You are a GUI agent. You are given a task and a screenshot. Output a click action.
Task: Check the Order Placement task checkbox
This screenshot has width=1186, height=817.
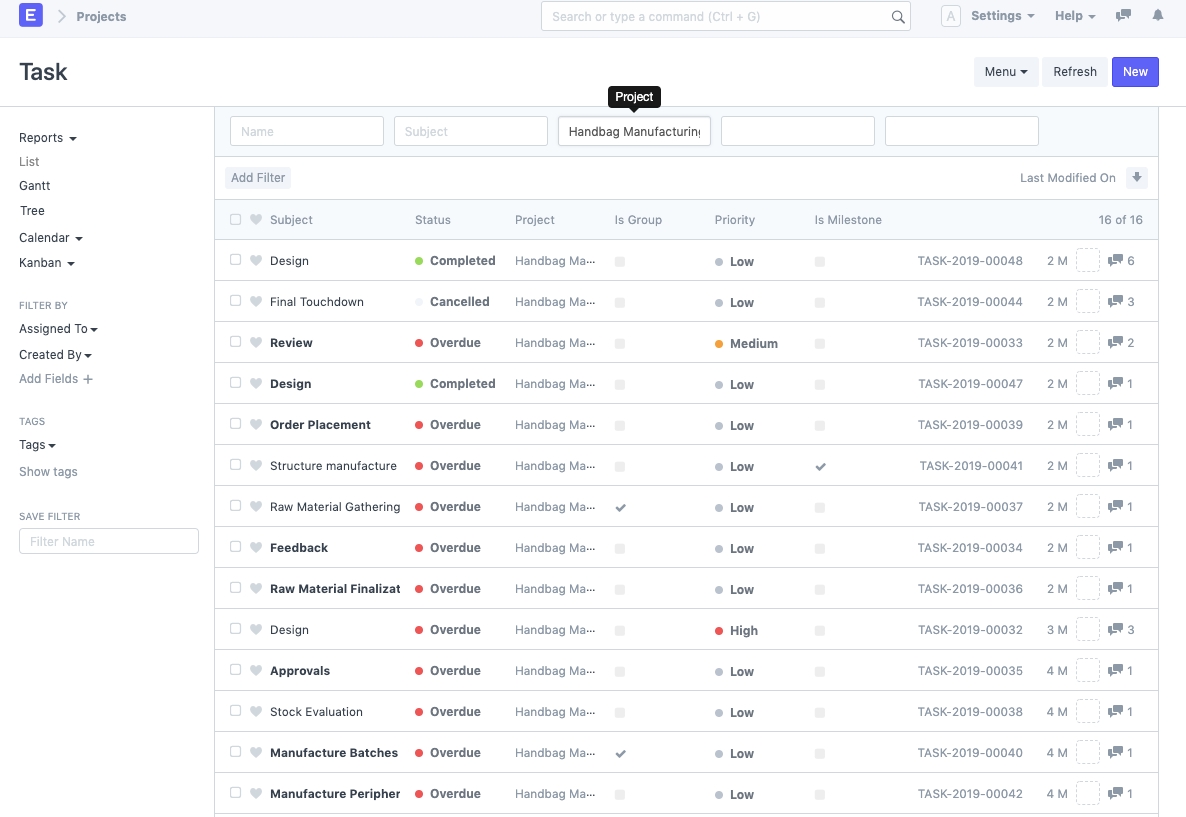coord(236,424)
